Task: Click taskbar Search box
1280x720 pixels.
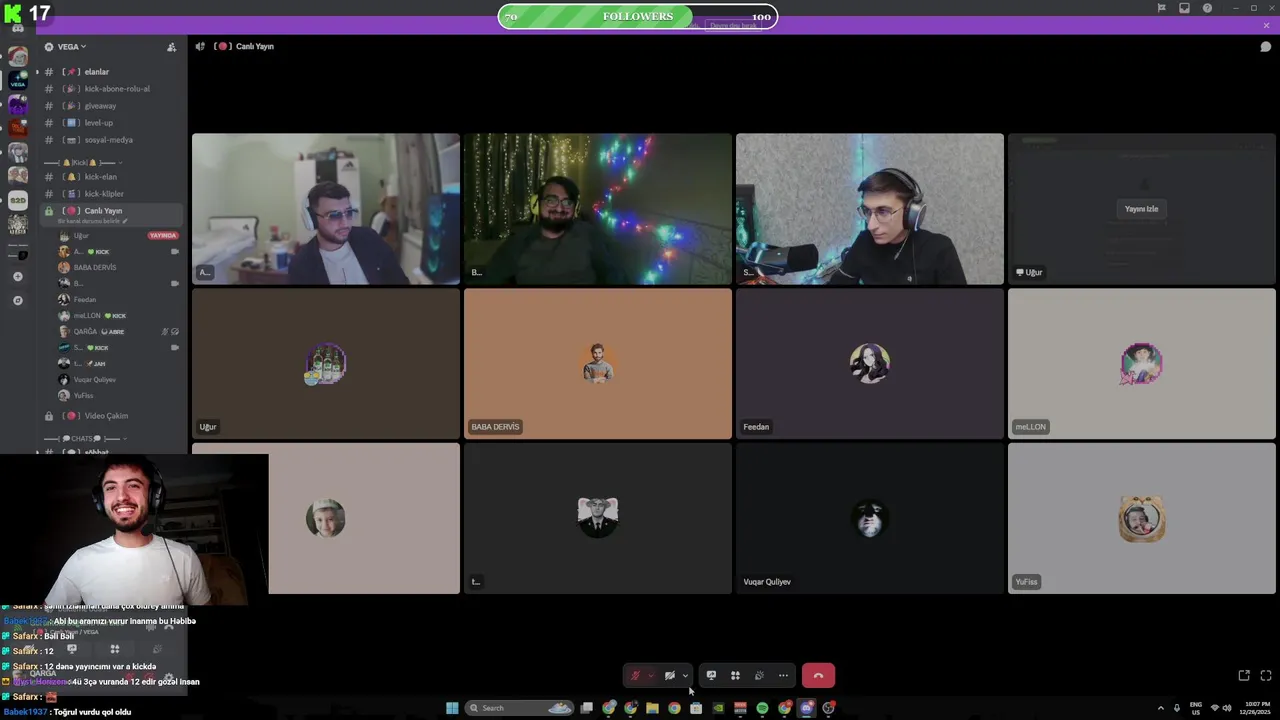Action: 519,708
